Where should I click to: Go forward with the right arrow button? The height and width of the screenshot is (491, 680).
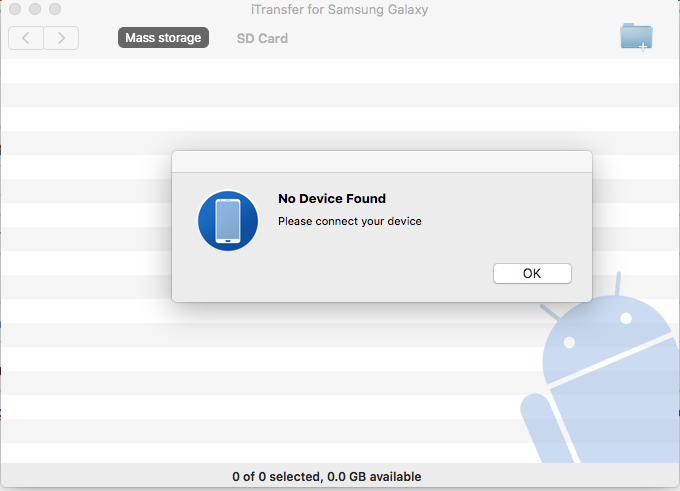pyautogui.click(x=61, y=38)
